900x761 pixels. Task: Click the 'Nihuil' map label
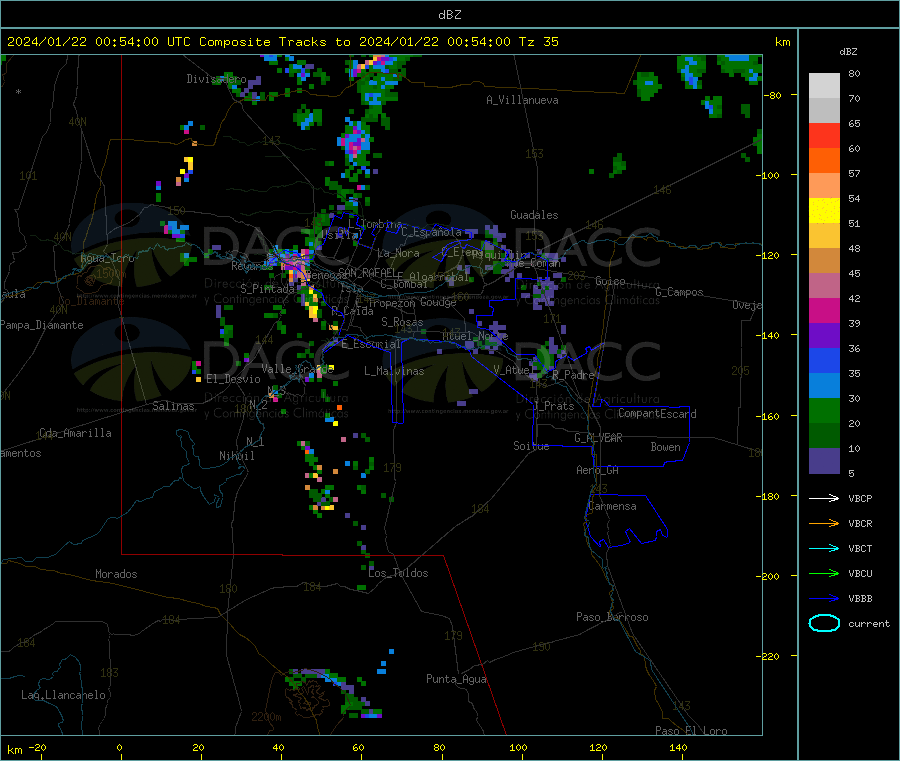(x=236, y=456)
